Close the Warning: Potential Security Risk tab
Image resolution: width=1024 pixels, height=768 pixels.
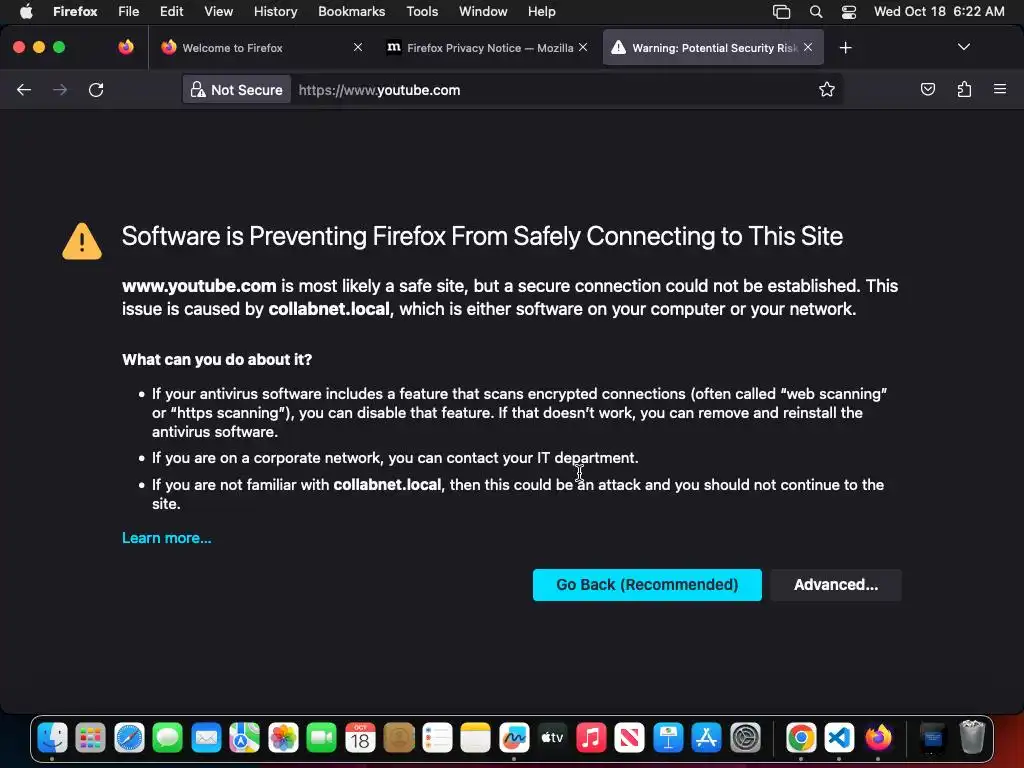tap(808, 47)
